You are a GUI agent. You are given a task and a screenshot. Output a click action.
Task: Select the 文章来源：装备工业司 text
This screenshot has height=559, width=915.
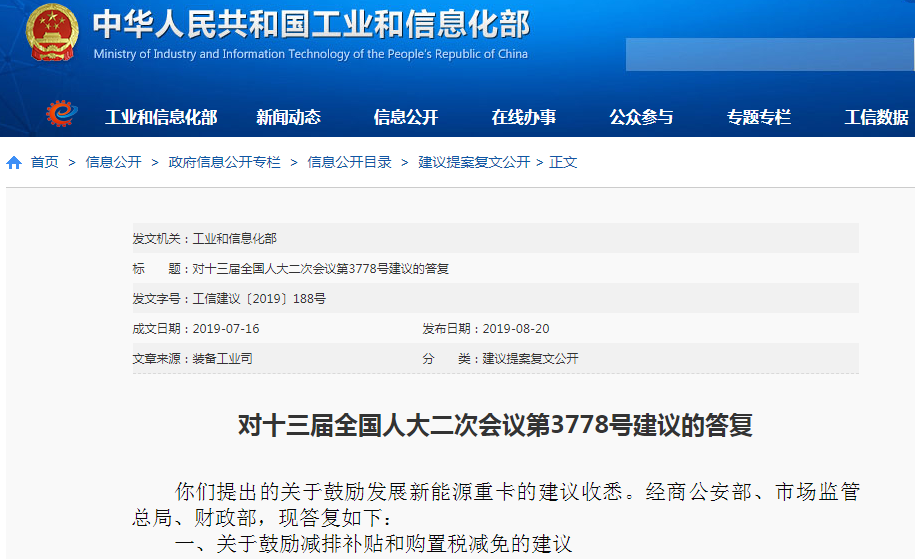pyautogui.click(x=192, y=359)
